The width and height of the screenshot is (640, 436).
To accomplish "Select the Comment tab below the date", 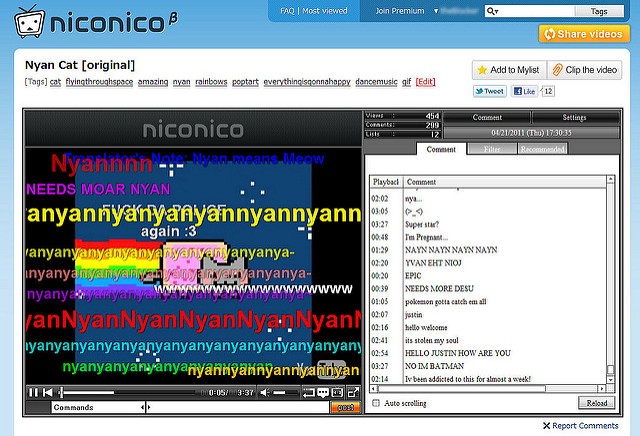I will click(441, 149).
